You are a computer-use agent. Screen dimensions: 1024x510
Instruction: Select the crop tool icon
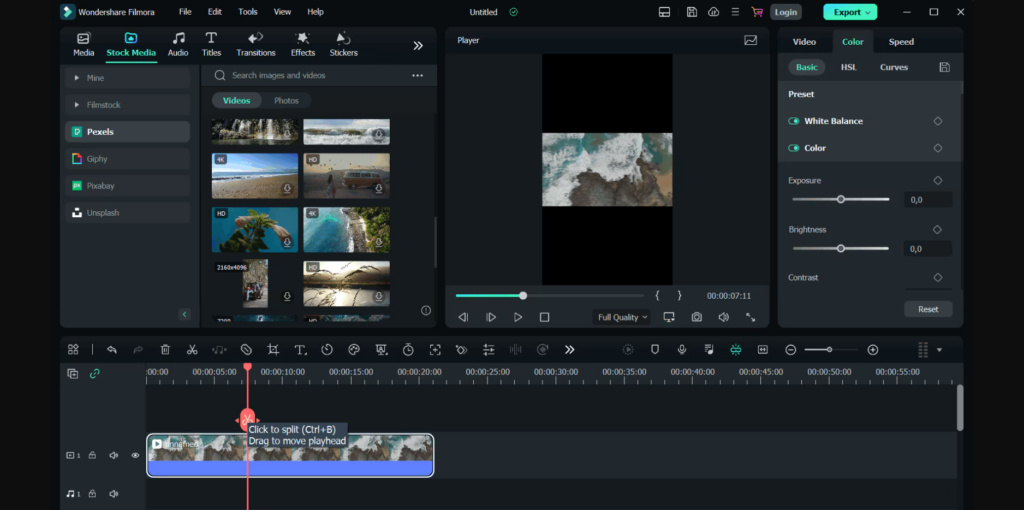[273, 350]
